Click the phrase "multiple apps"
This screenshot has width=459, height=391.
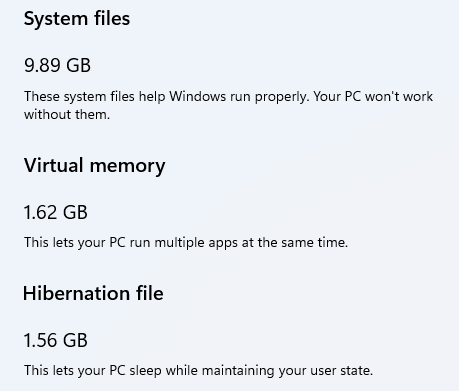click(196, 243)
